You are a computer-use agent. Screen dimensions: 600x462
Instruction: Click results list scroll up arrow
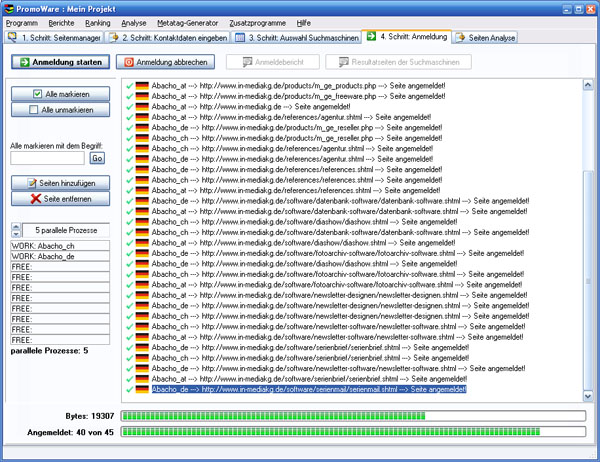588,85
